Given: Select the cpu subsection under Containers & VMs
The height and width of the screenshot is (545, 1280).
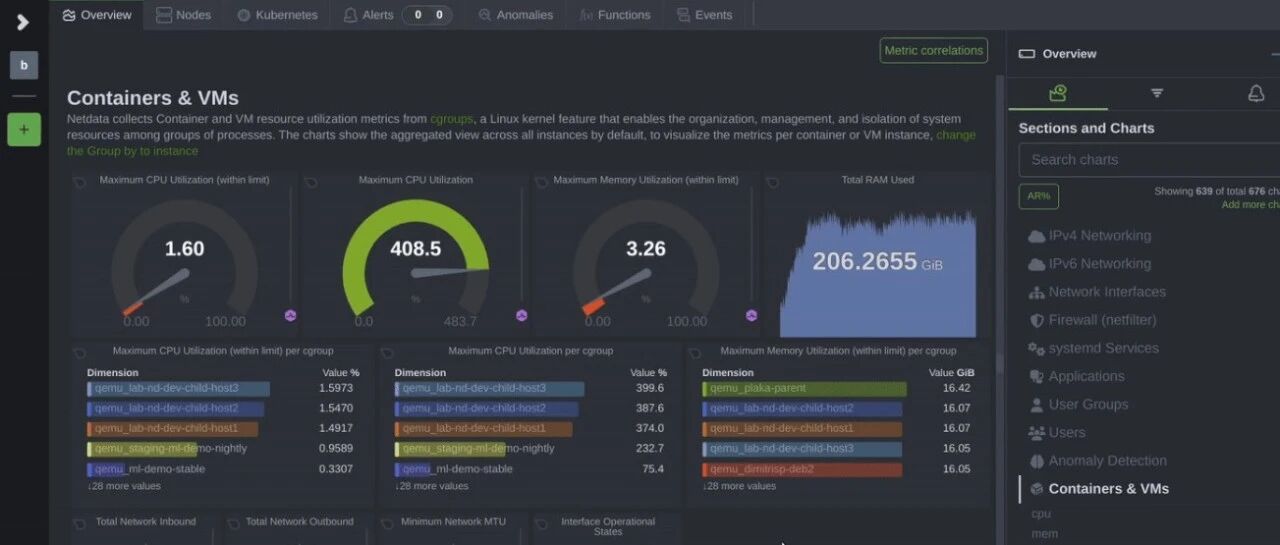Looking at the screenshot, I should point(1041,514).
